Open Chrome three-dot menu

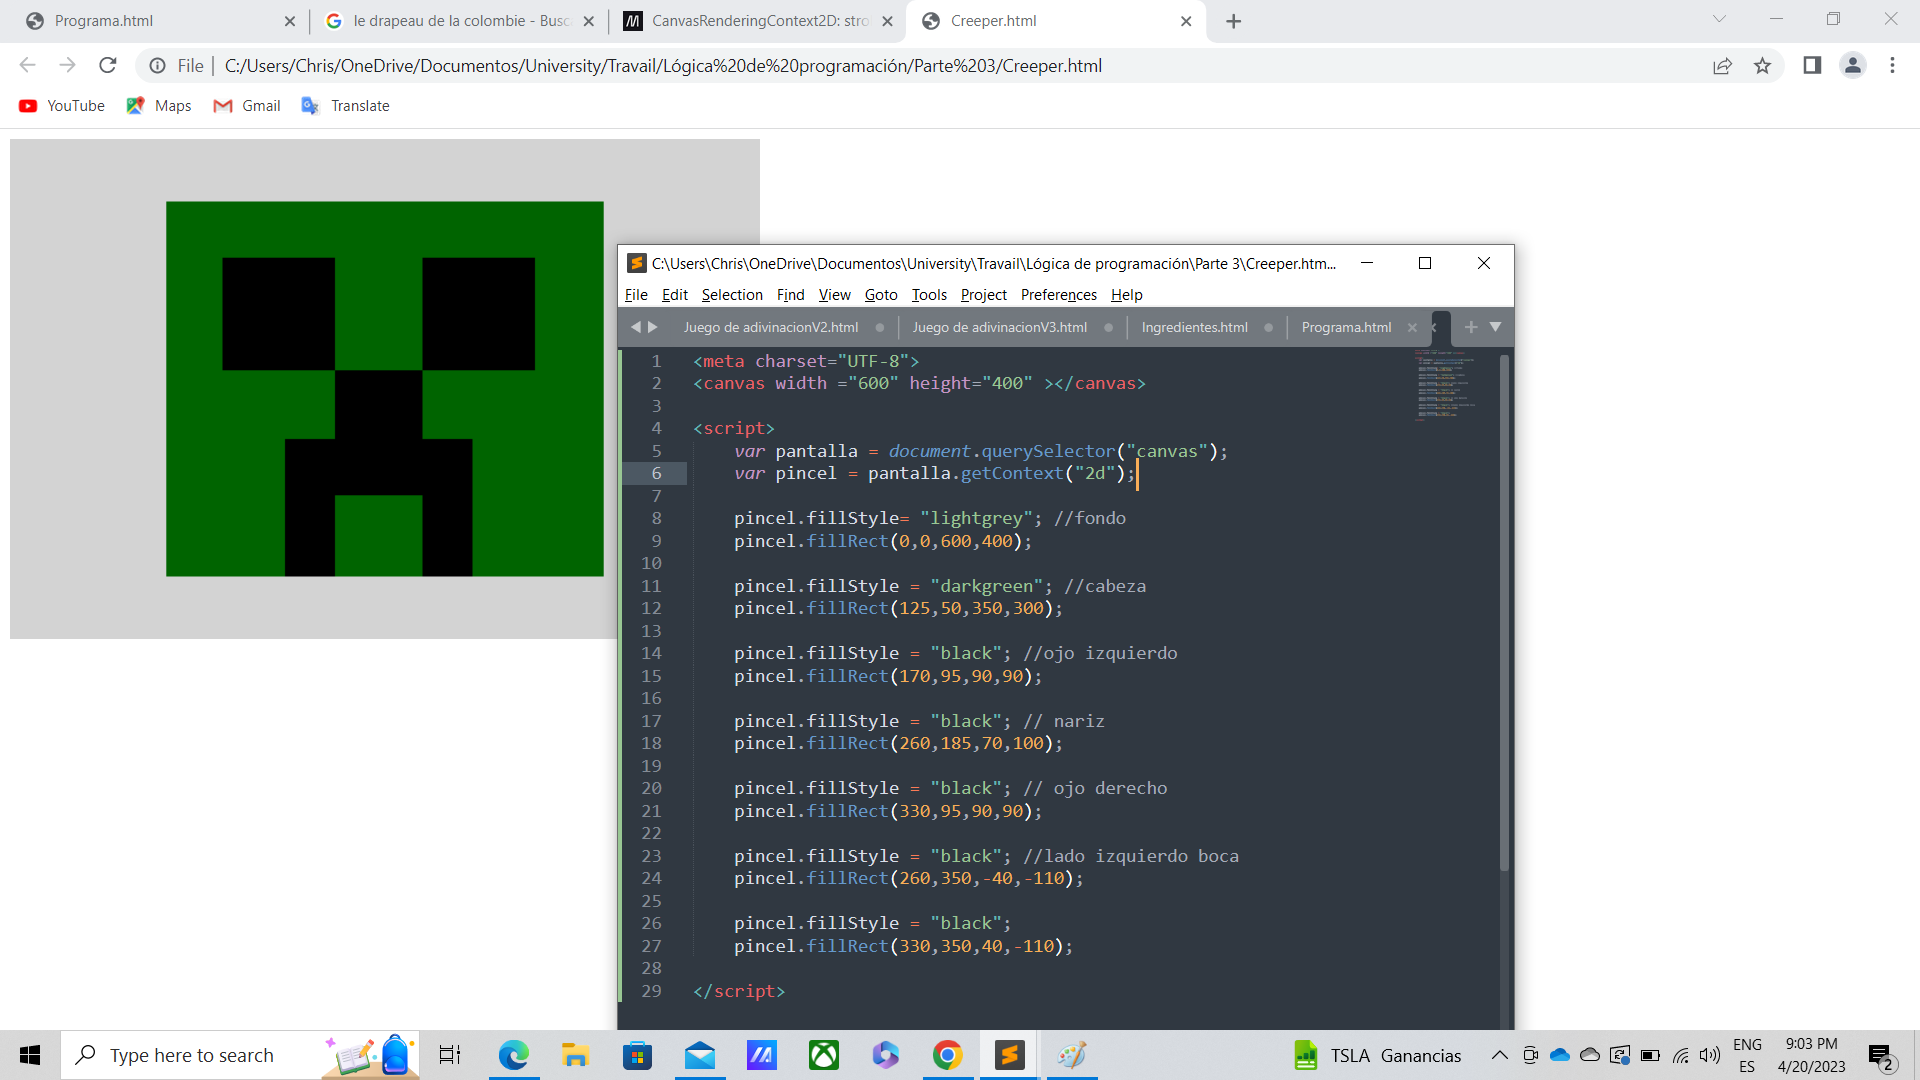click(1892, 65)
